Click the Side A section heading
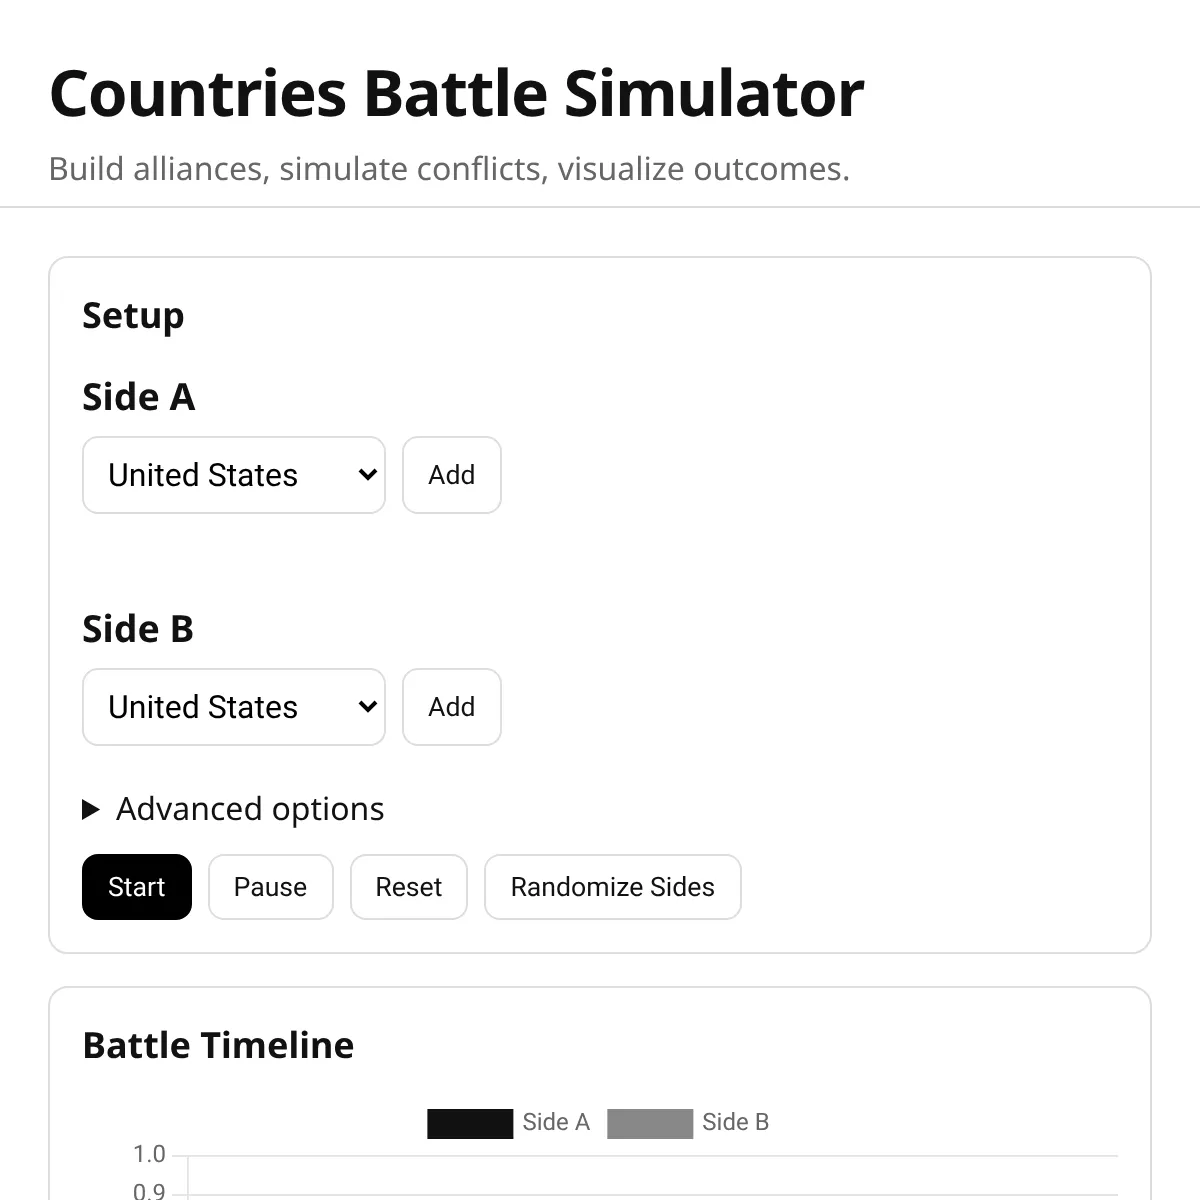Screen dimensions: 1200x1200 (x=138, y=397)
